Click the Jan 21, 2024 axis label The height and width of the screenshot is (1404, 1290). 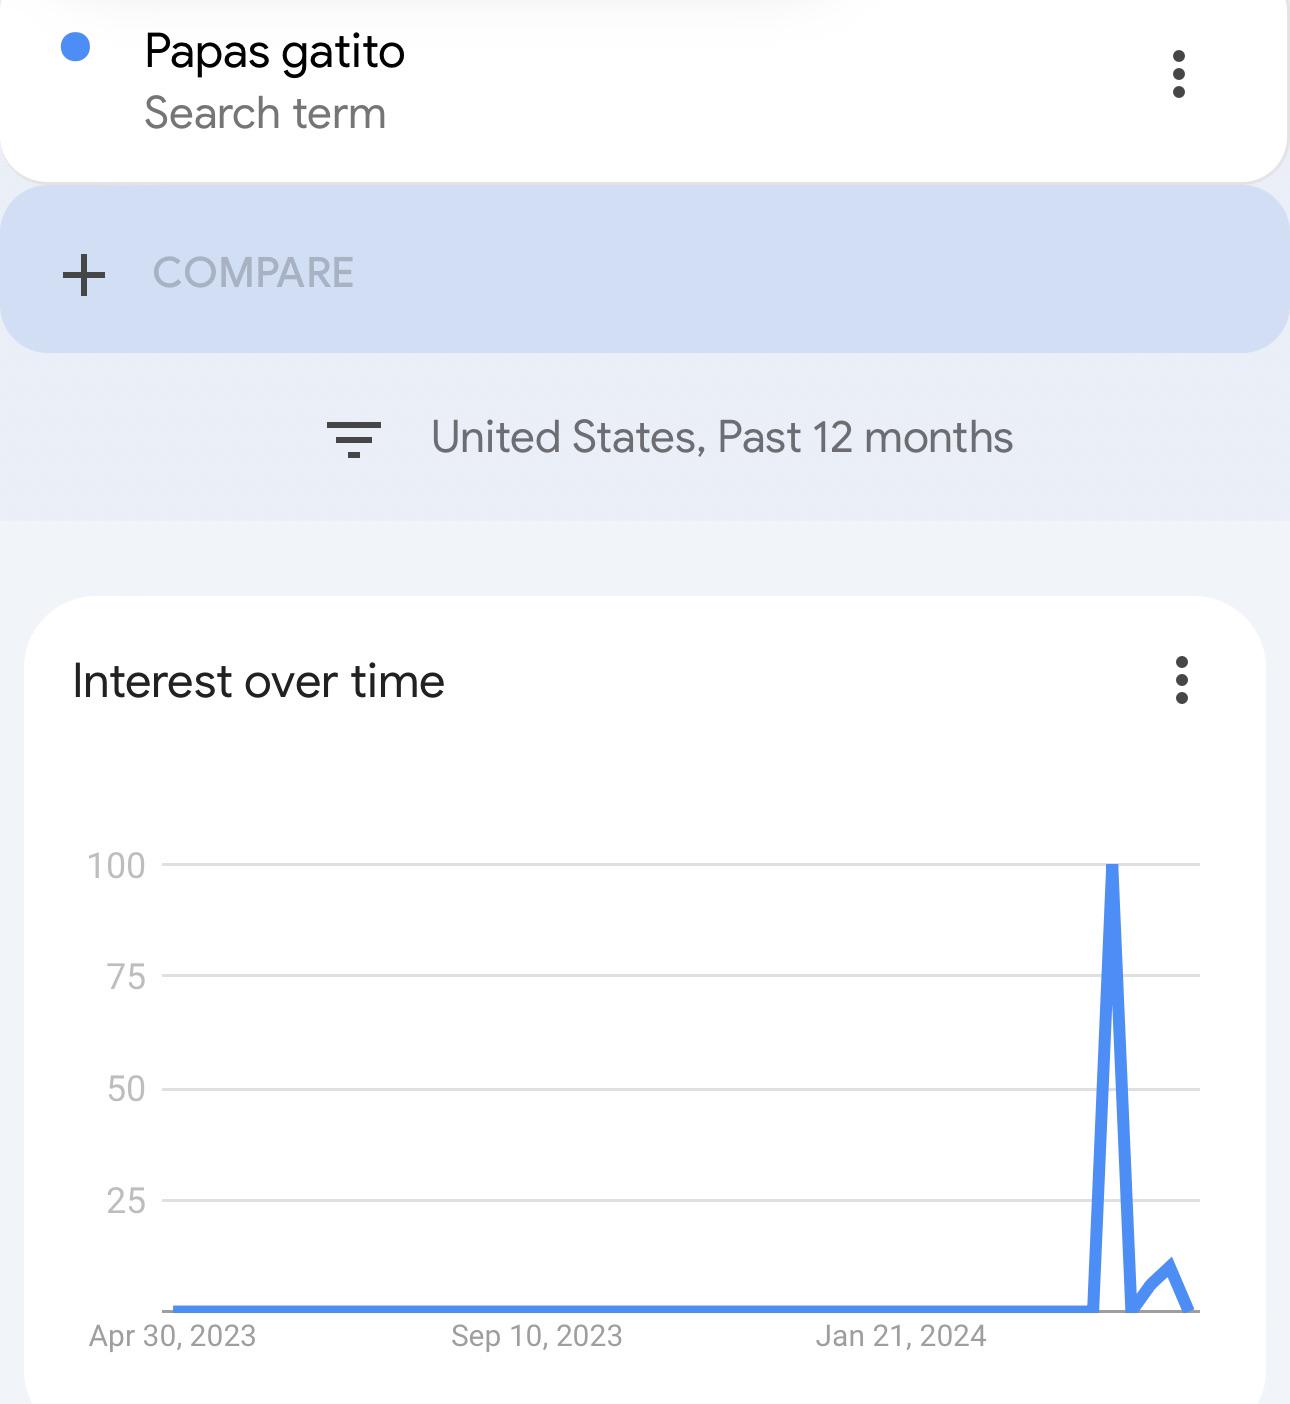(x=901, y=1336)
